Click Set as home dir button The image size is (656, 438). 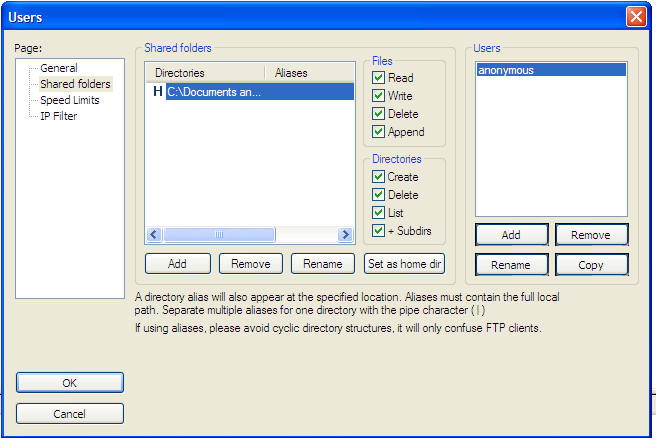click(404, 264)
